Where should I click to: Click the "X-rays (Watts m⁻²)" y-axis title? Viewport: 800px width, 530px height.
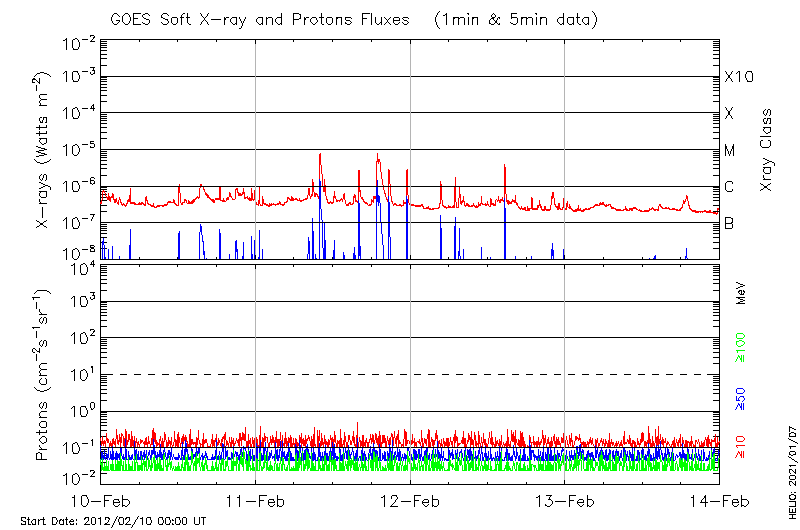44,150
